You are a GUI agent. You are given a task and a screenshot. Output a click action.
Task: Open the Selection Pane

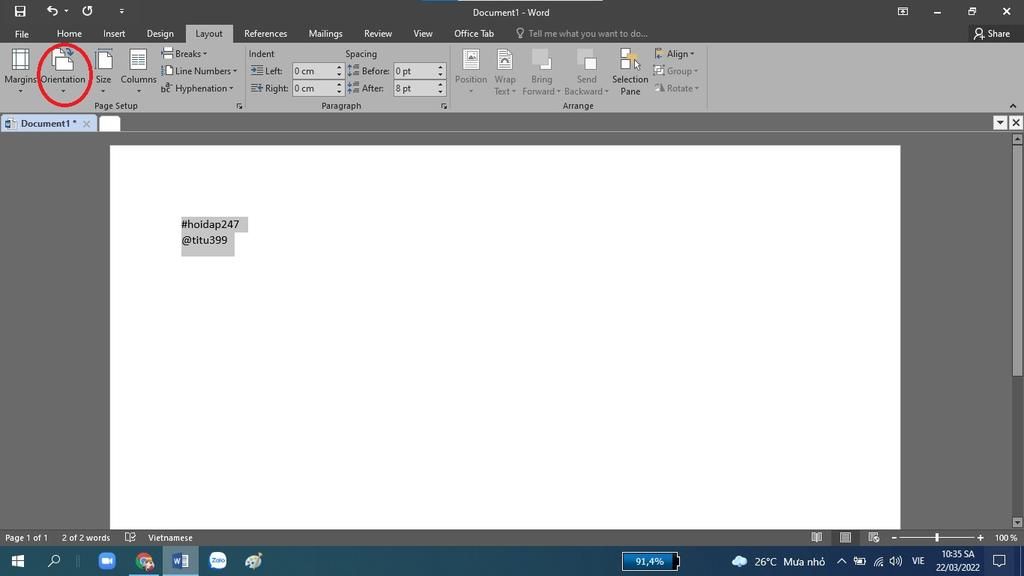[630, 72]
